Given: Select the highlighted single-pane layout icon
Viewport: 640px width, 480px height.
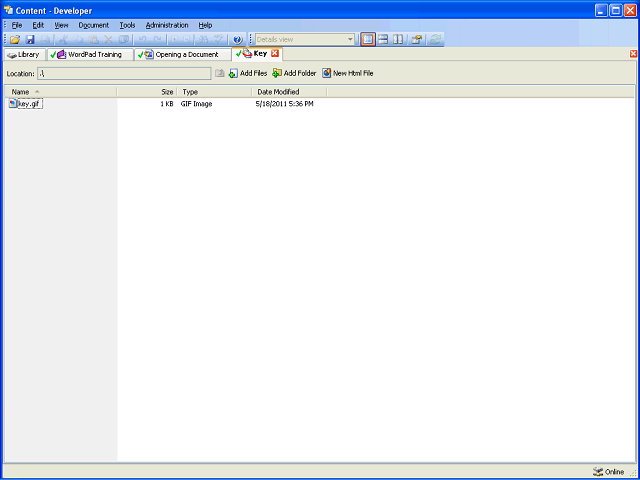Looking at the screenshot, I should pyautogui.click(x=368, y=40).
